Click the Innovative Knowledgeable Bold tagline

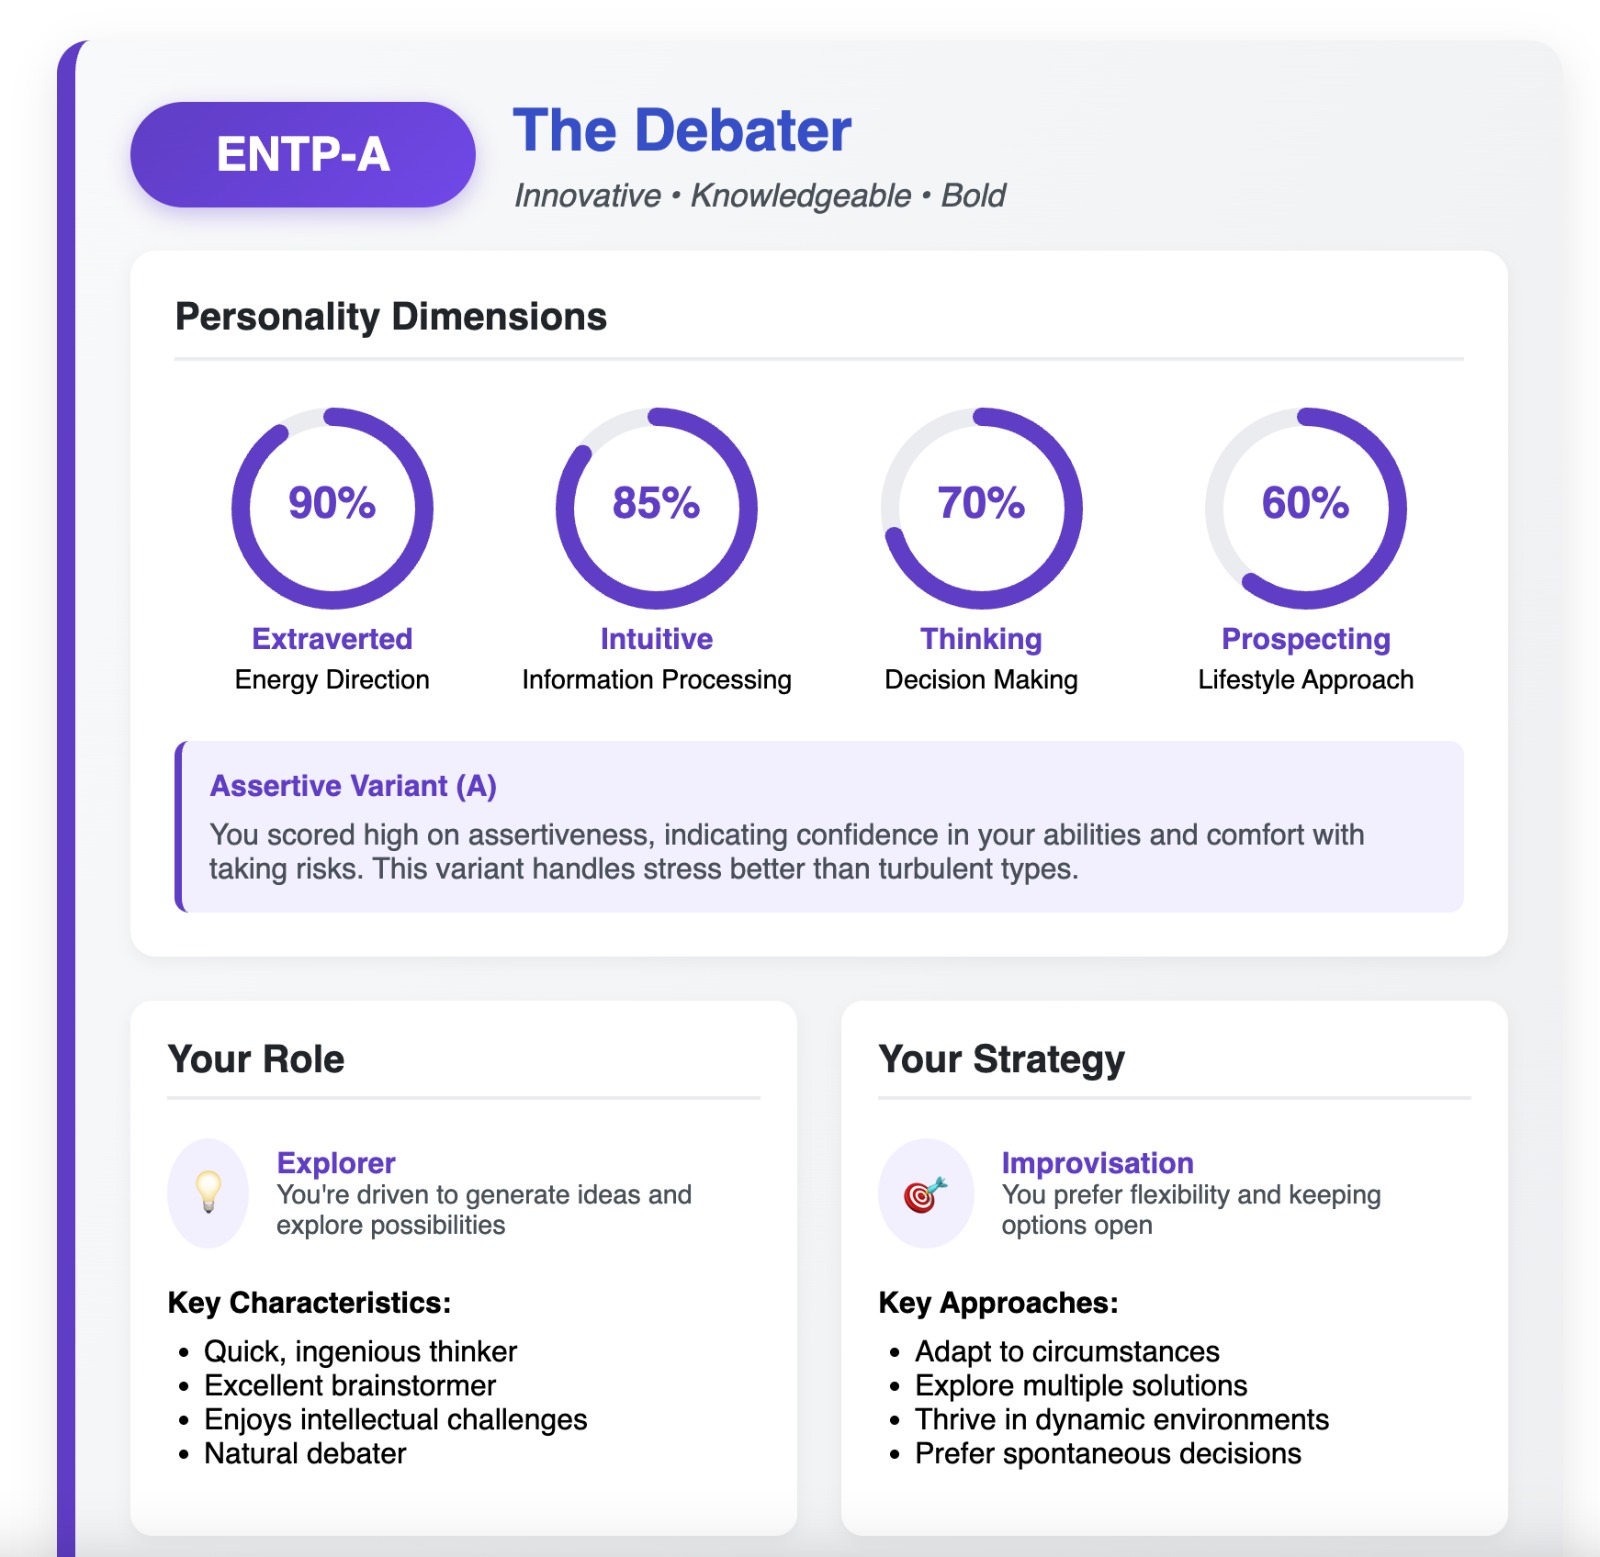coord(760,196)
